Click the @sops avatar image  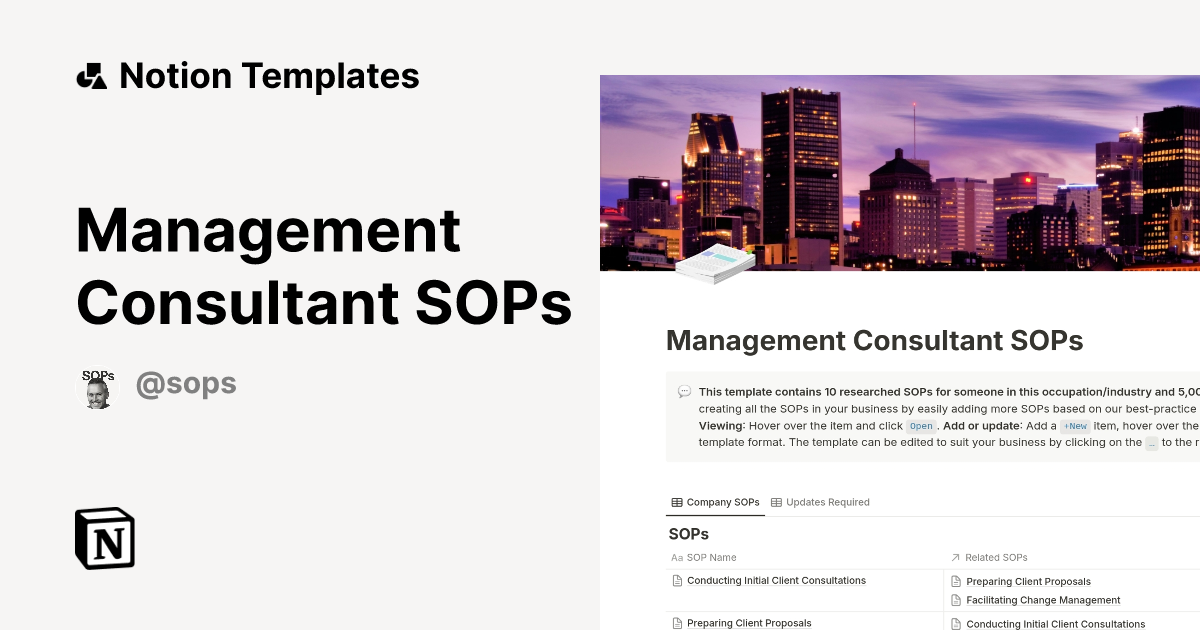click(x=98, y=383)
